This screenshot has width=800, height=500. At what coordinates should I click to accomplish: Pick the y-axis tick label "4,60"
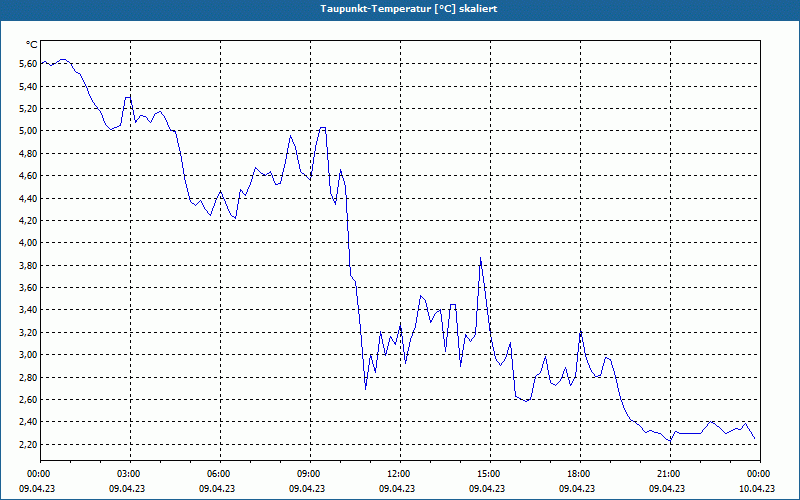coord(29,176)
